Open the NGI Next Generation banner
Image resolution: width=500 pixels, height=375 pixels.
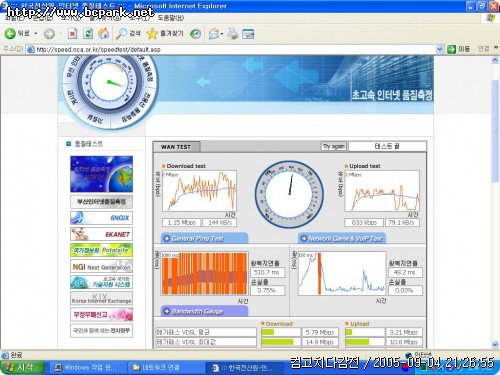[101, 266]
